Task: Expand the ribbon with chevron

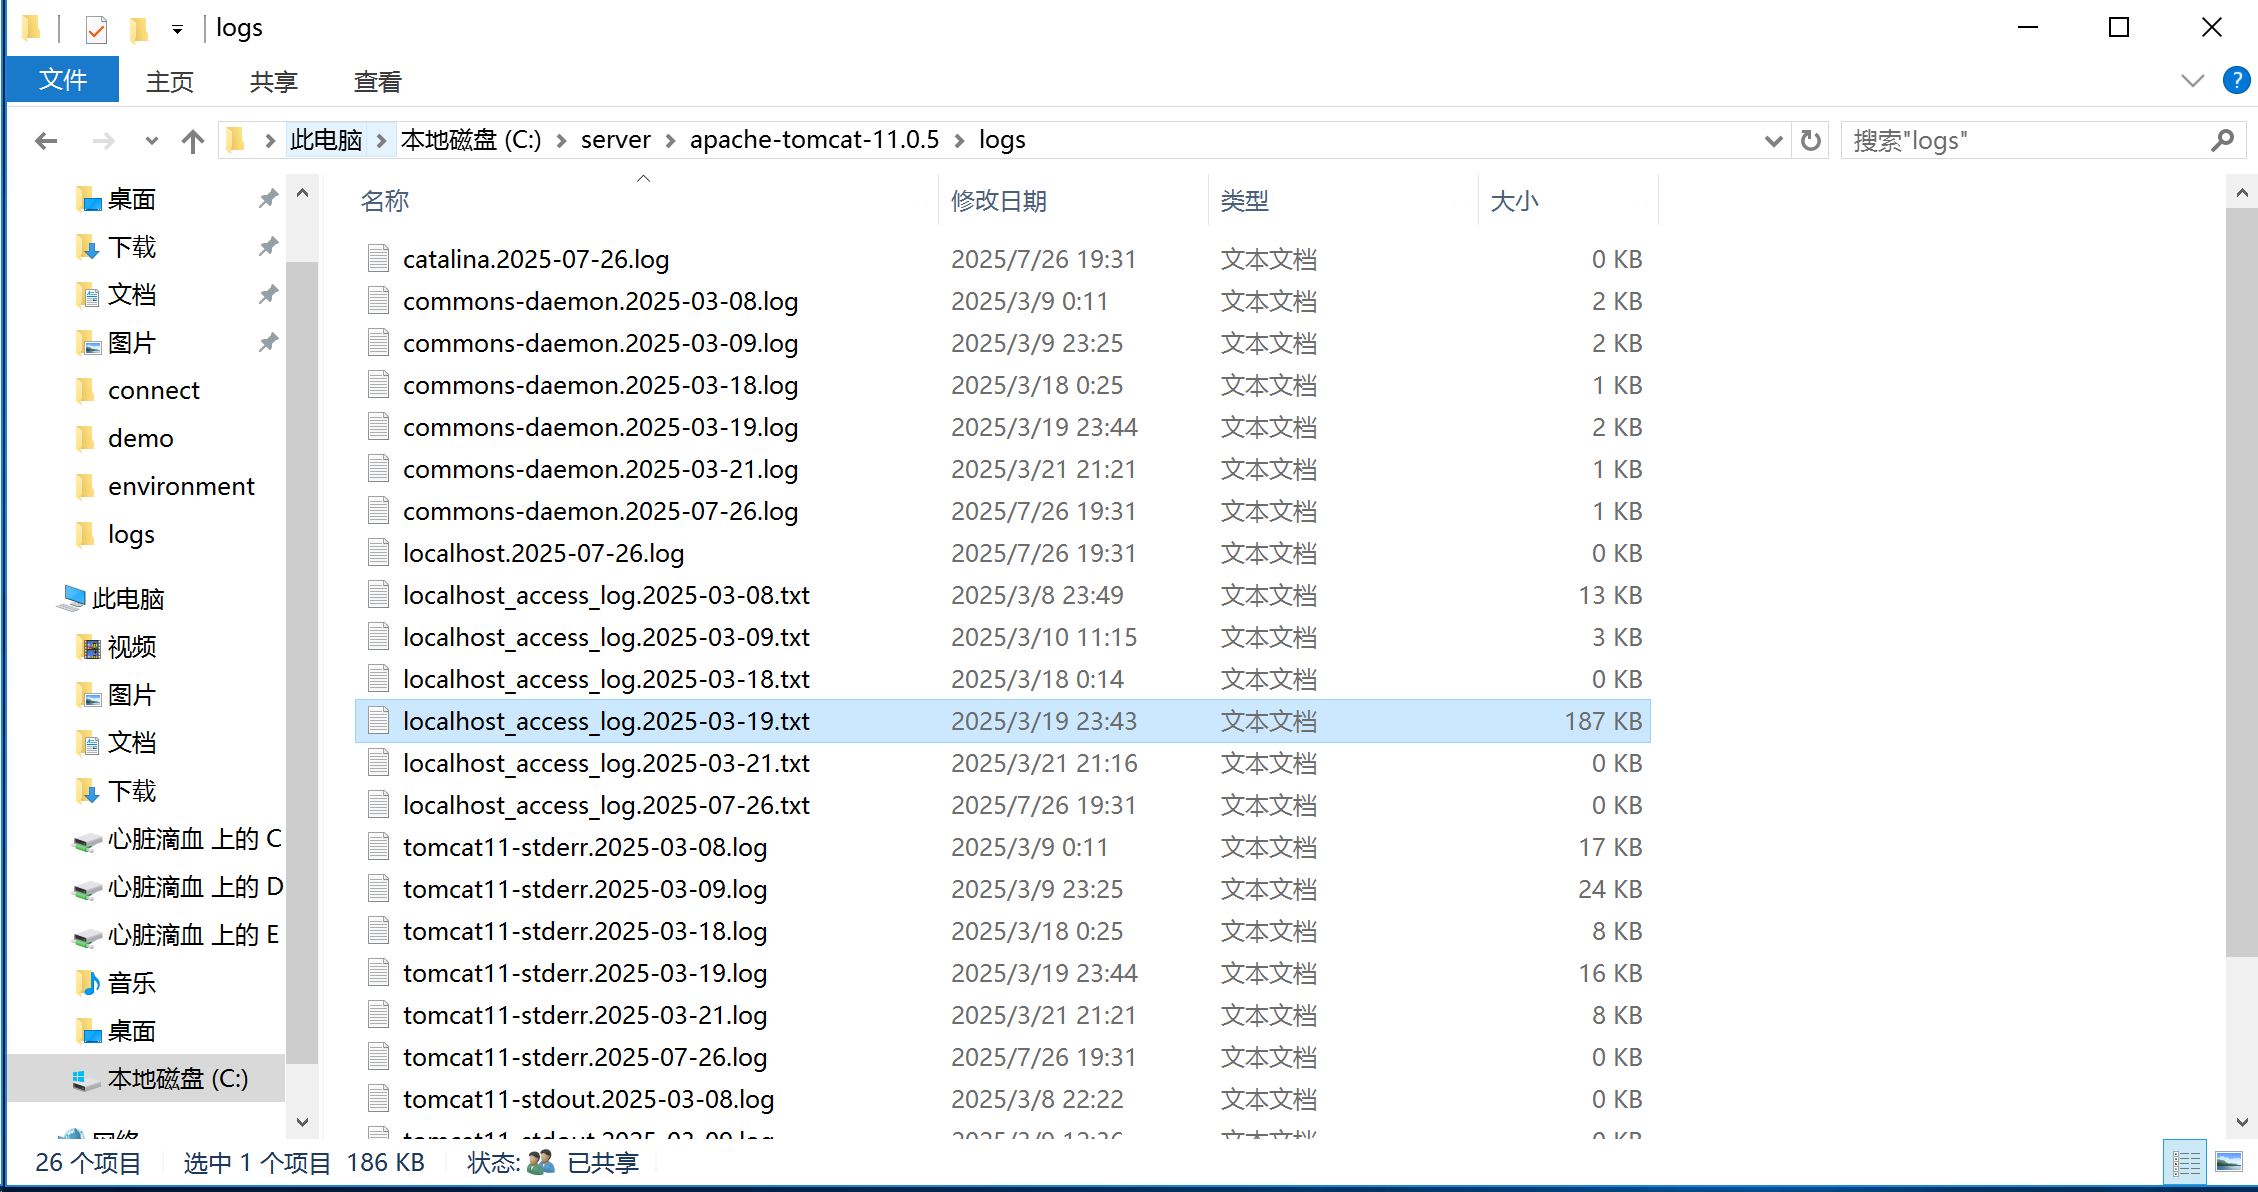Action: point(2192,81)
